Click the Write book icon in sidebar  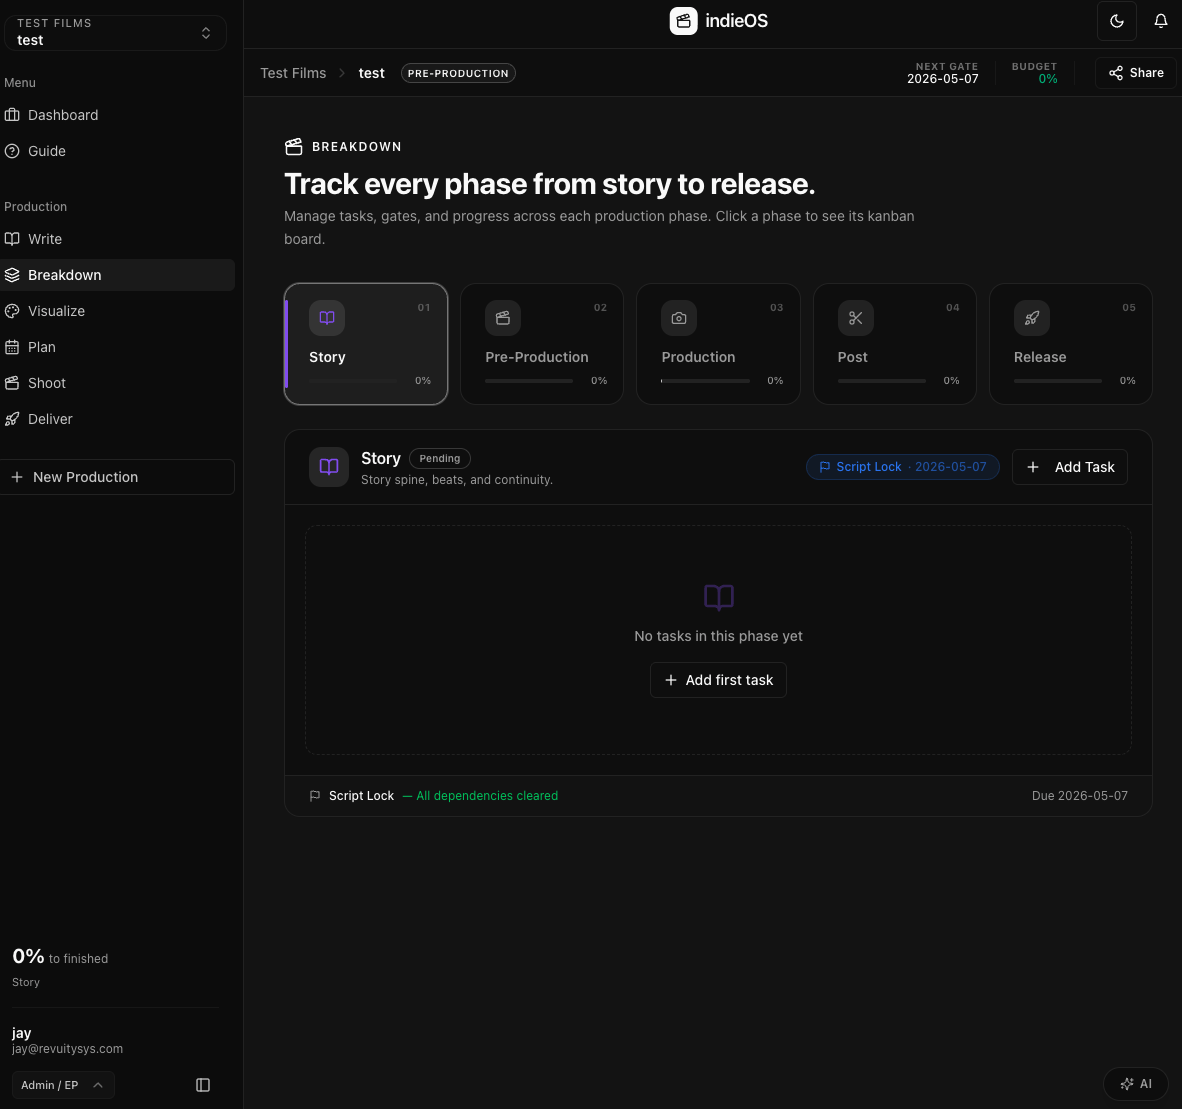tap(12, 239)
